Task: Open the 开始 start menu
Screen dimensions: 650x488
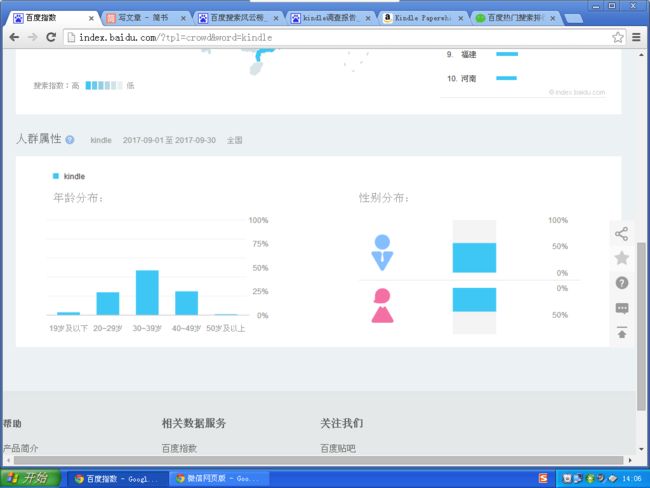Action: [x=30, y=478]
